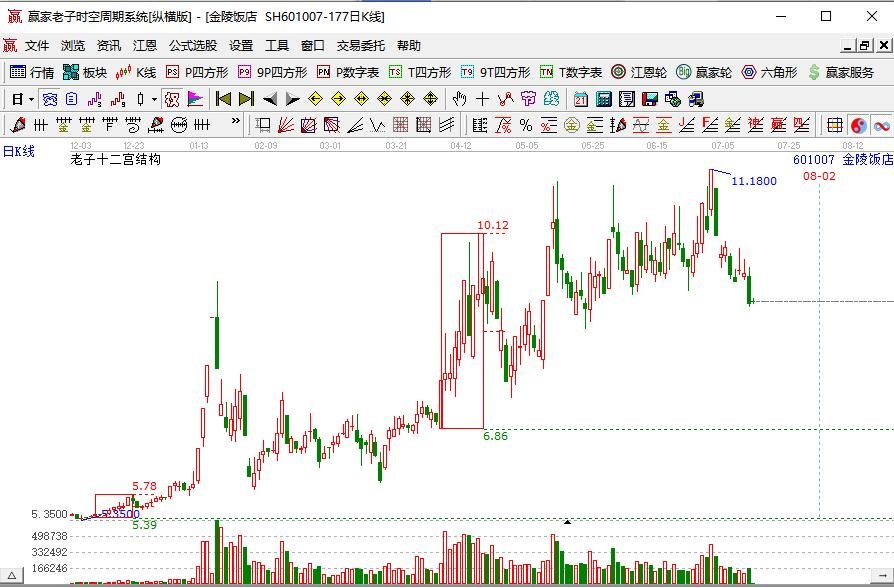Open the 行情 quotes view
Viewport: 894px width, 588px height.
[x=32, y=72]
